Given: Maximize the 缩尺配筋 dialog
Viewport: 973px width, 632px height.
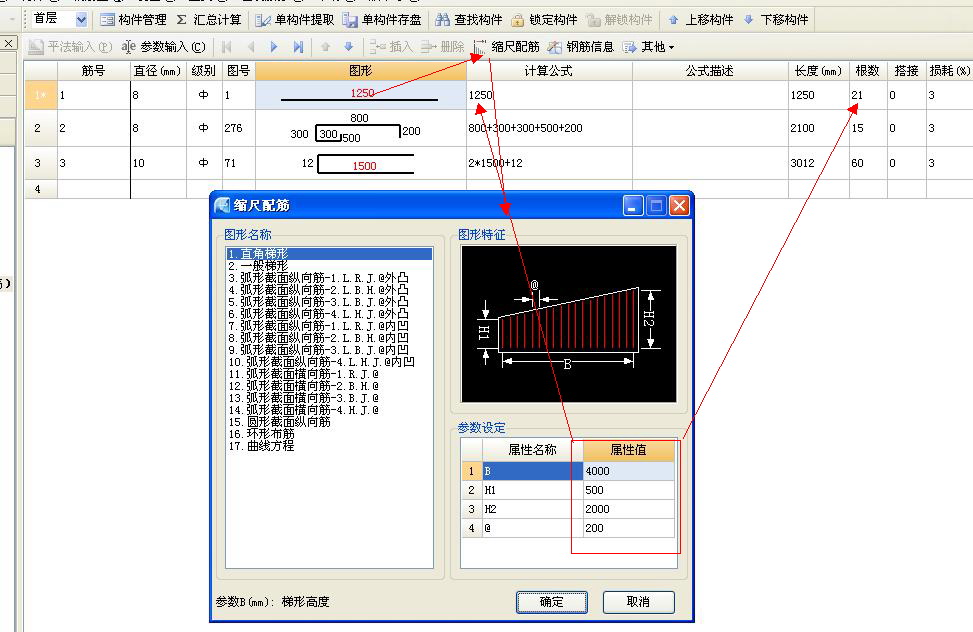Looking at the screenshot, I should pyautogui.click(x=656, y=205).
